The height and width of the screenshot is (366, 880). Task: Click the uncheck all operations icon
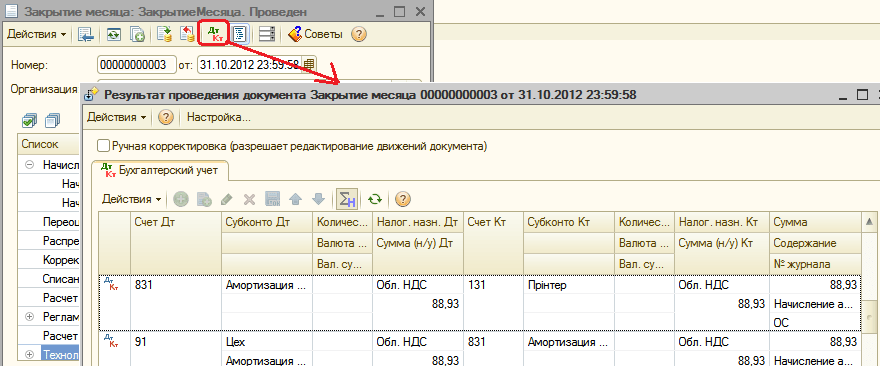53,120
